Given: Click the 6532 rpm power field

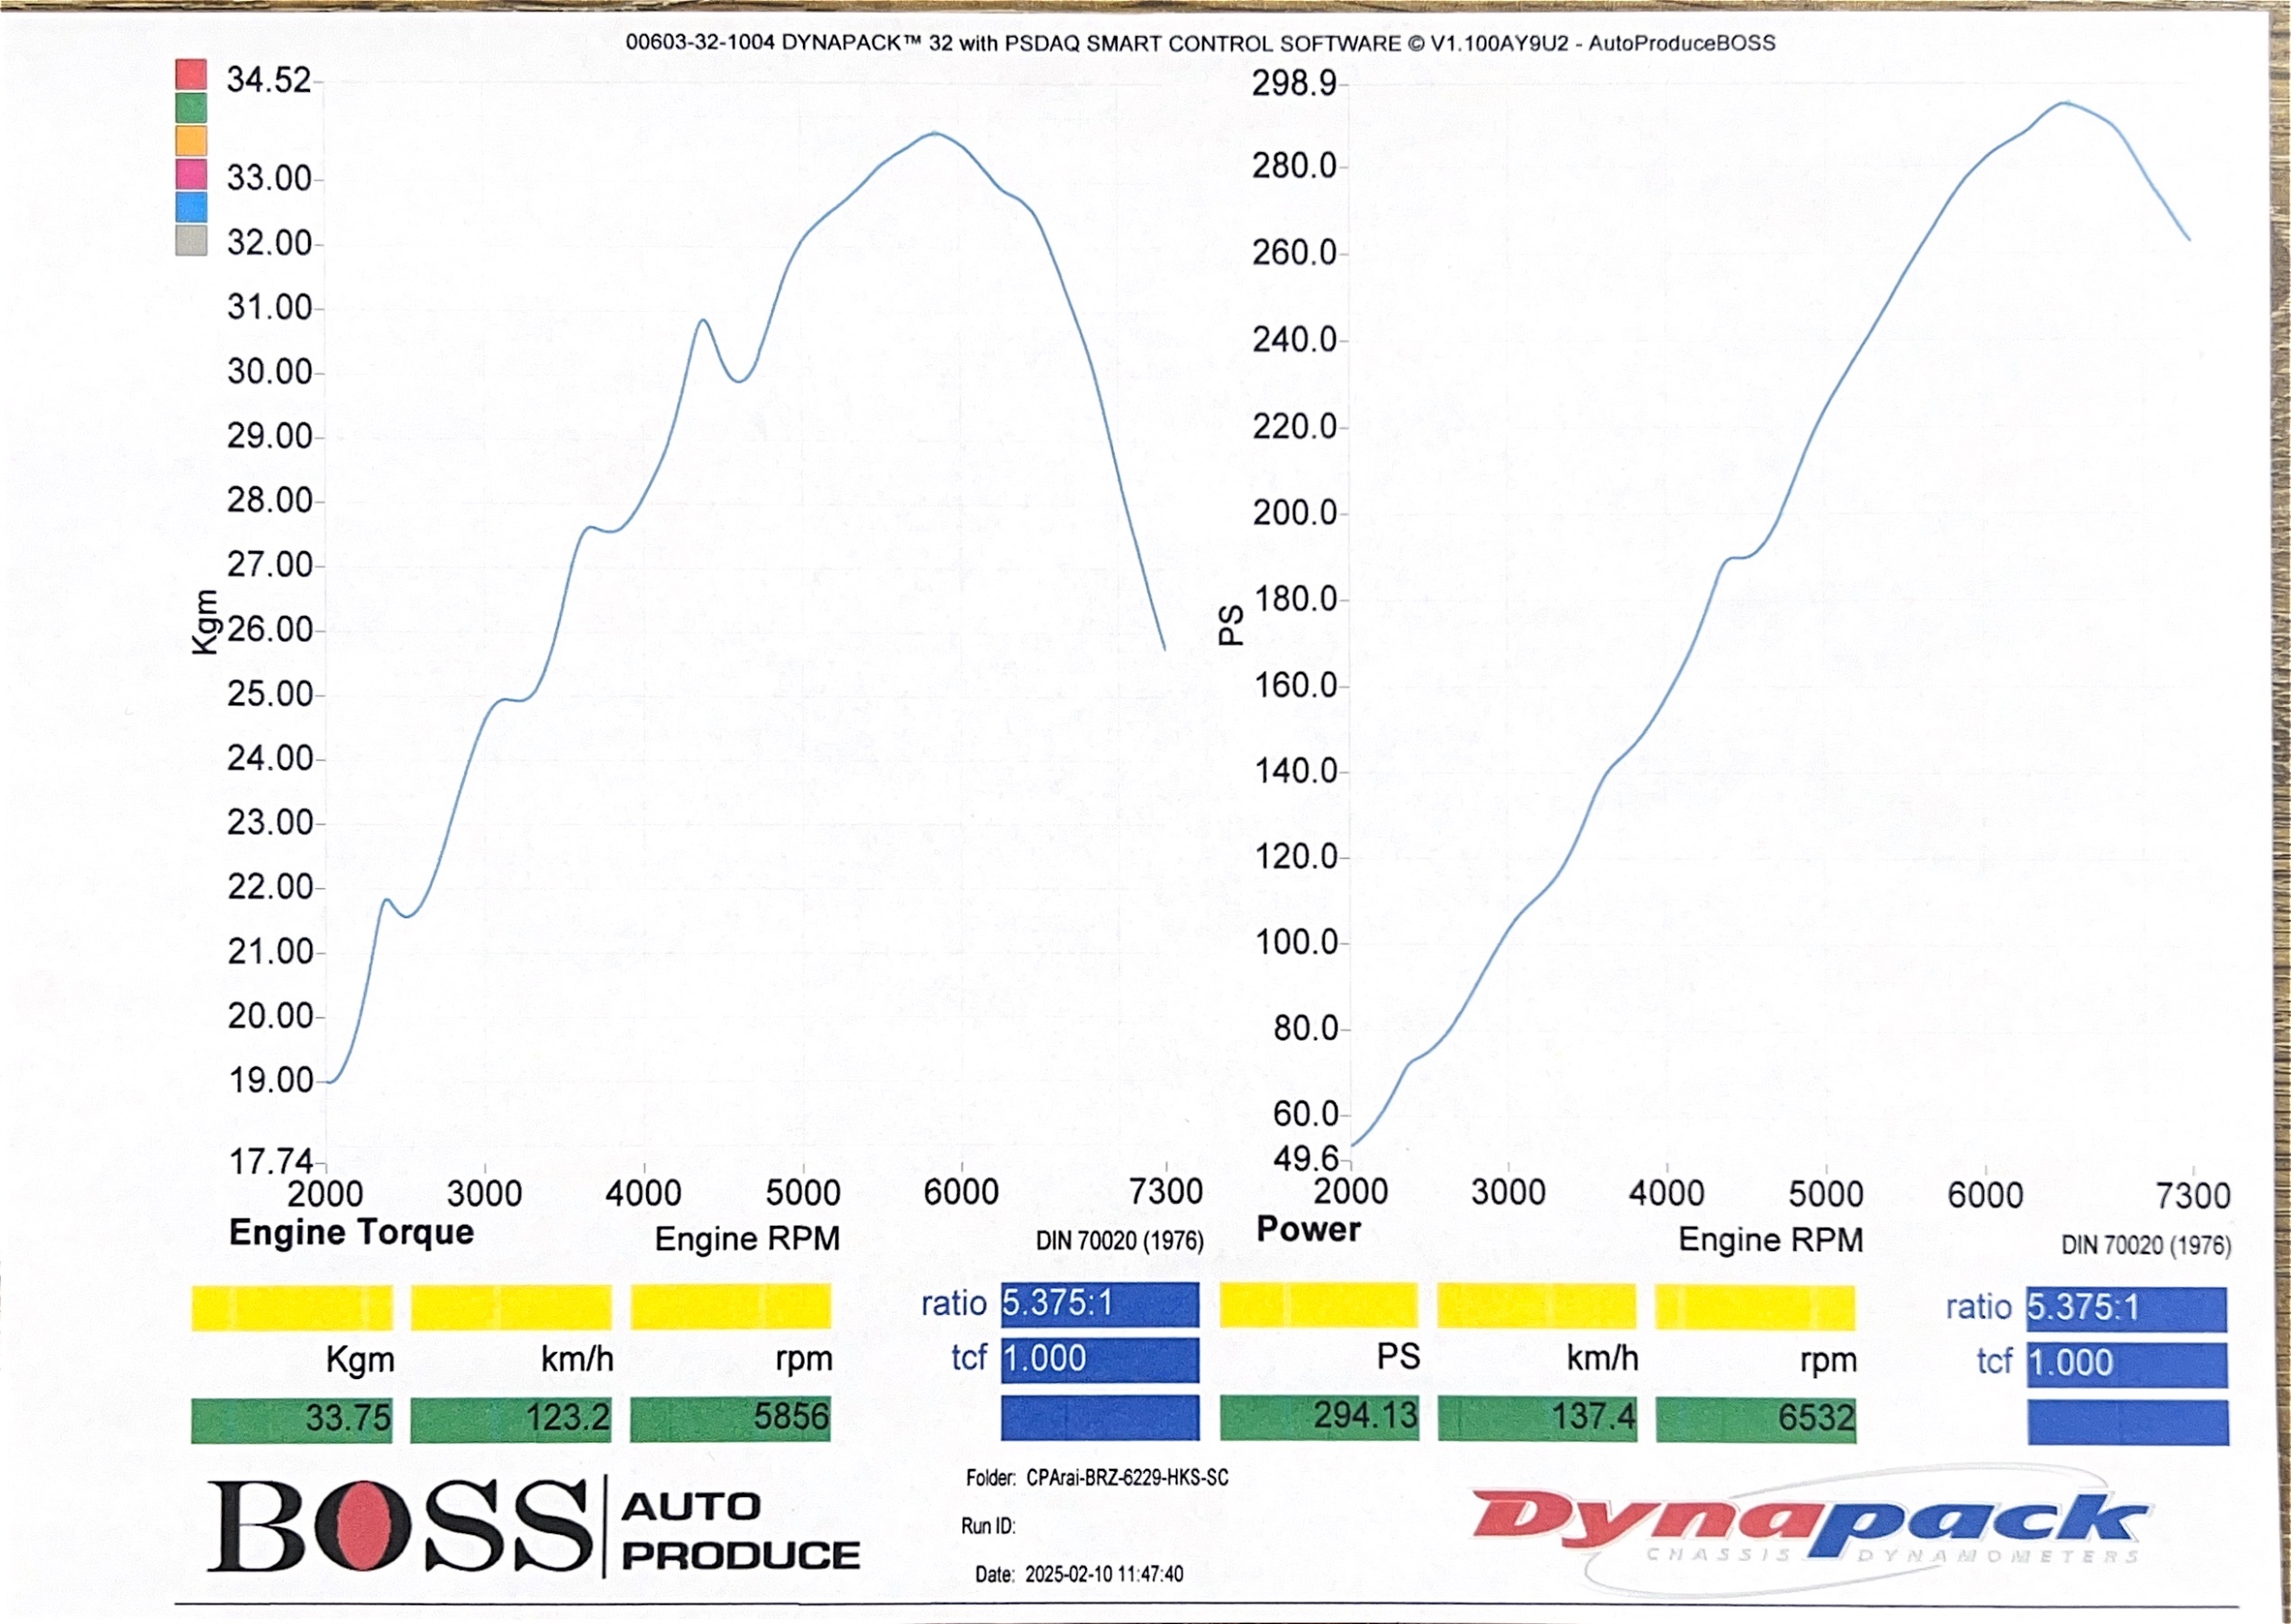Looking at the screenshot, I should coord(1755,1419).
